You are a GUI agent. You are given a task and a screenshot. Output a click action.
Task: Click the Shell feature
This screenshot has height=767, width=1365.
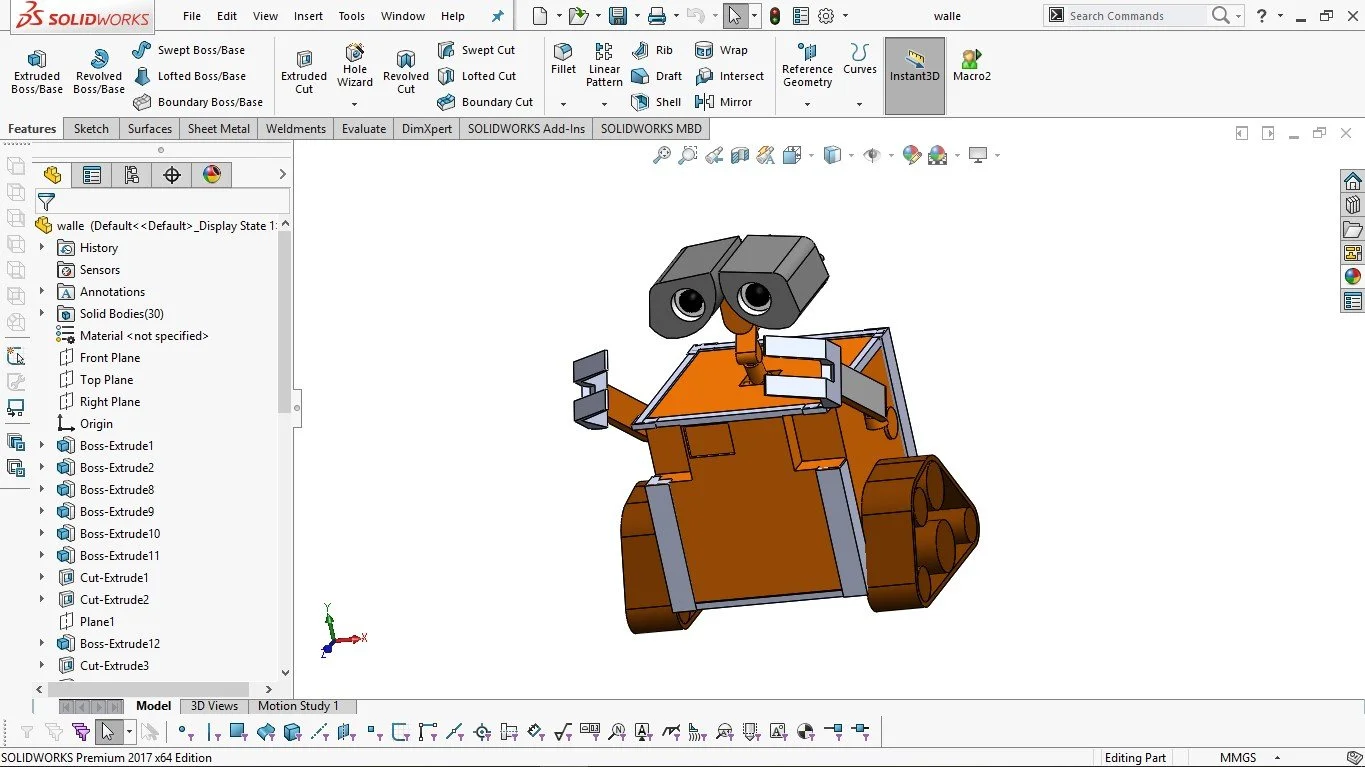656,102
